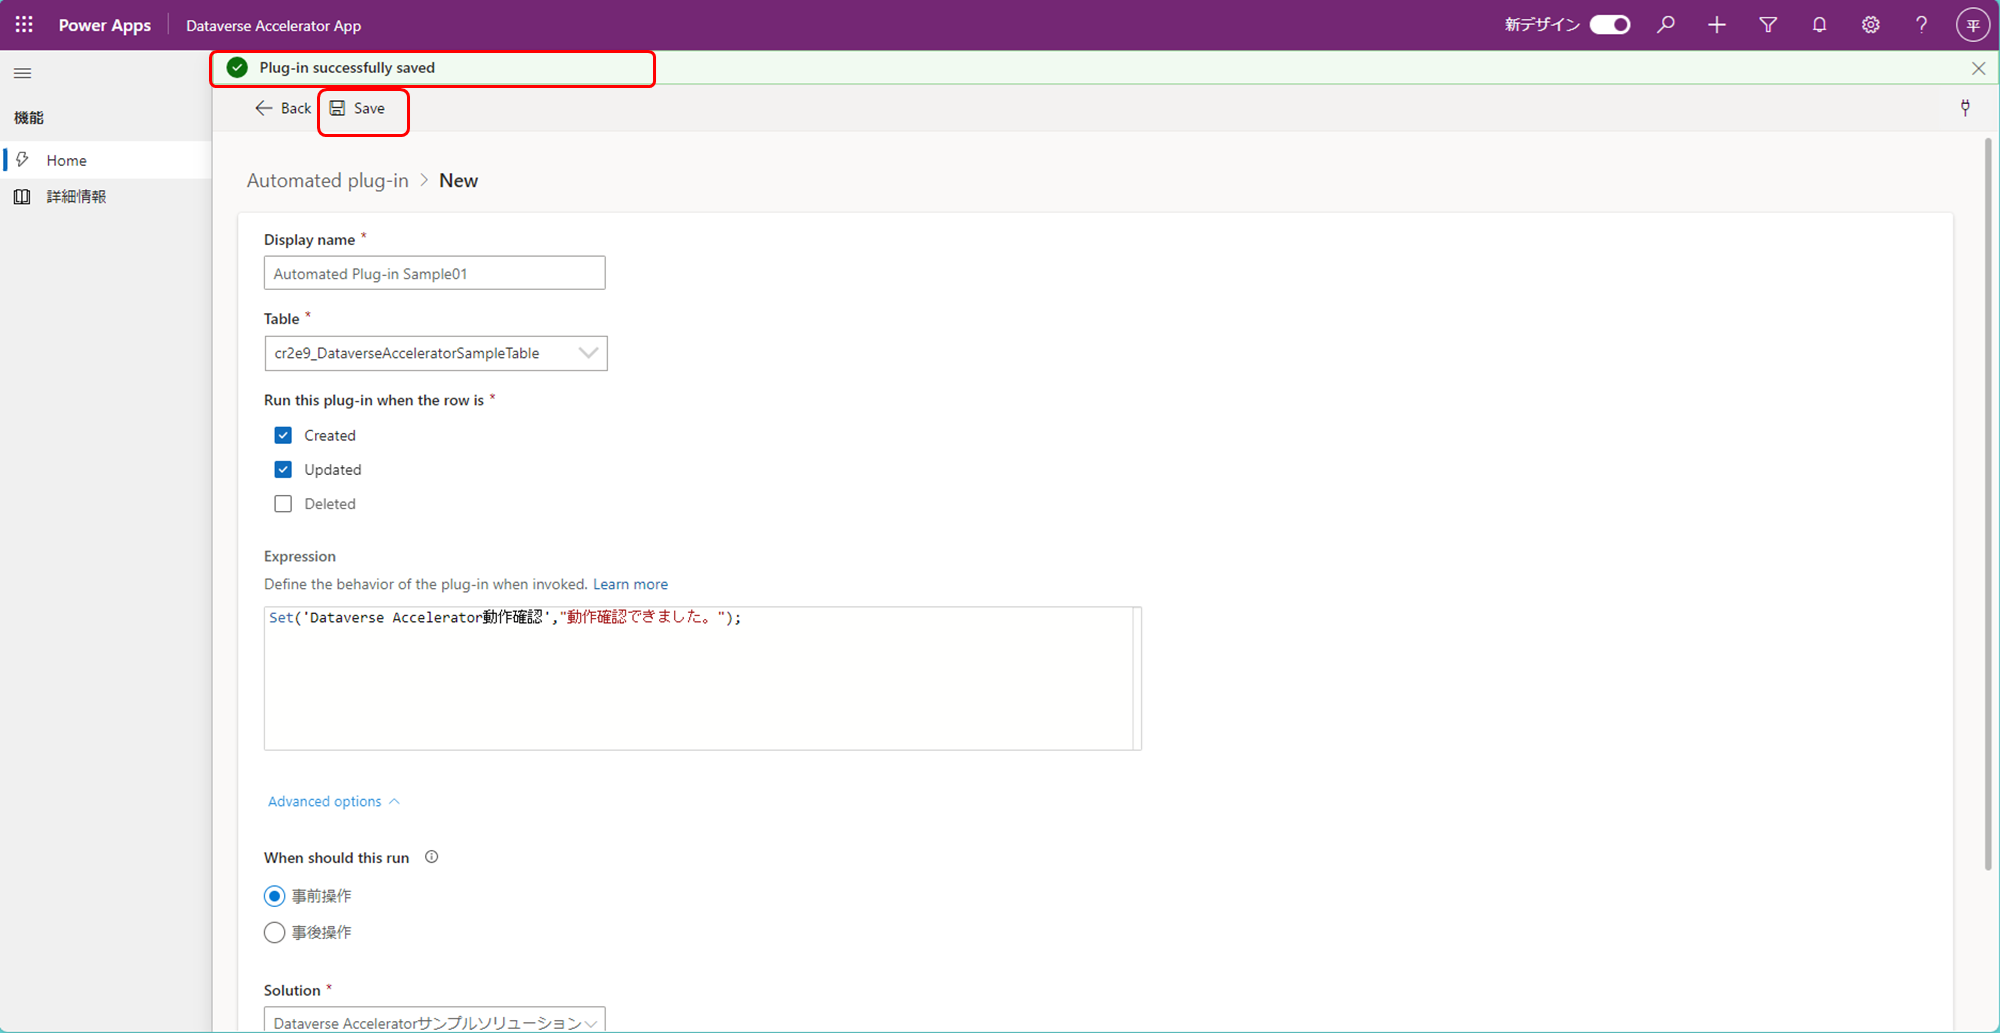Collapse the Advanced options section
The height and width of the screenshot is (1033, 2000).
(x=334, y=801)
